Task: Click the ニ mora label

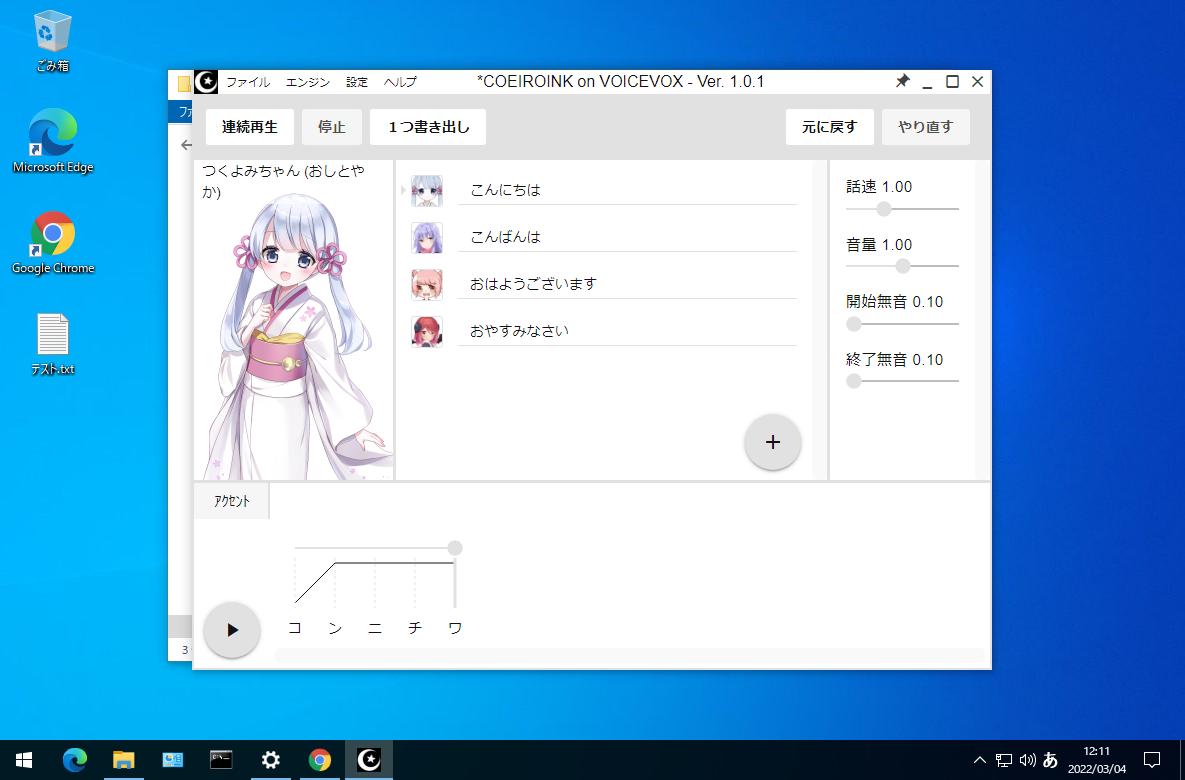Action: point(375,628)
